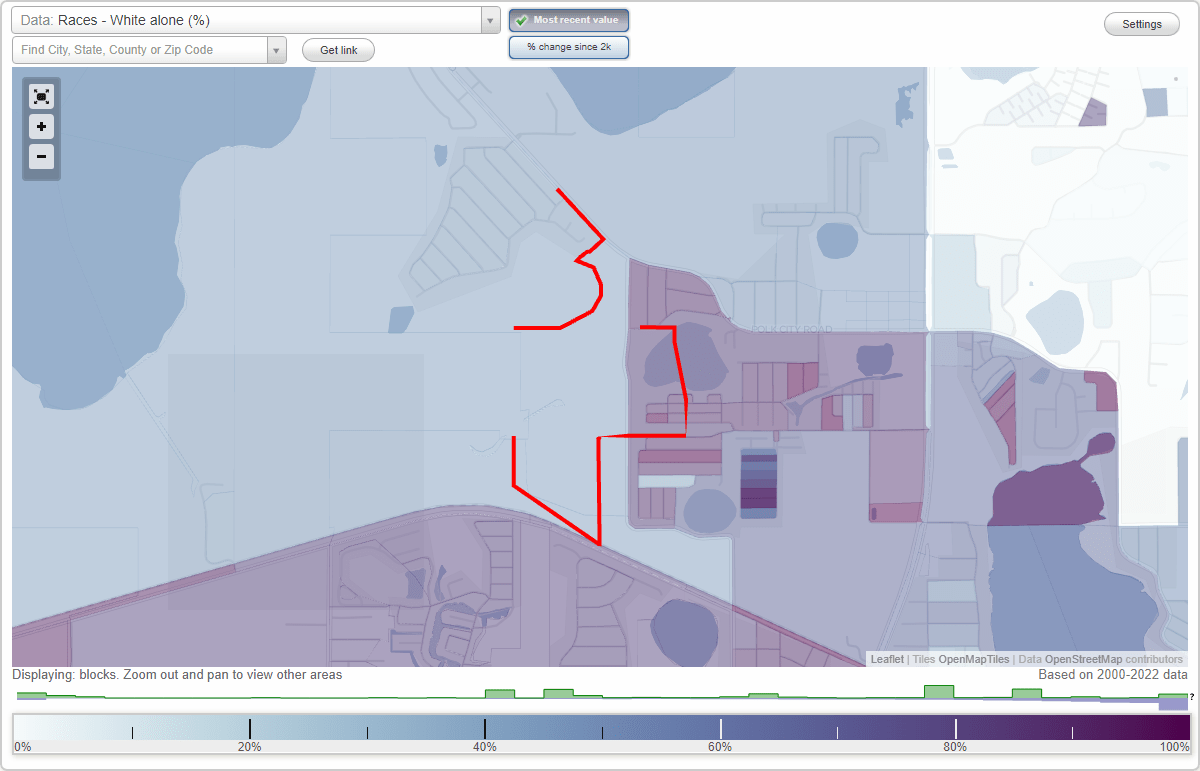Zoom in with the plus button
This screenshot has height=771, width=1200.
point(41,127)
